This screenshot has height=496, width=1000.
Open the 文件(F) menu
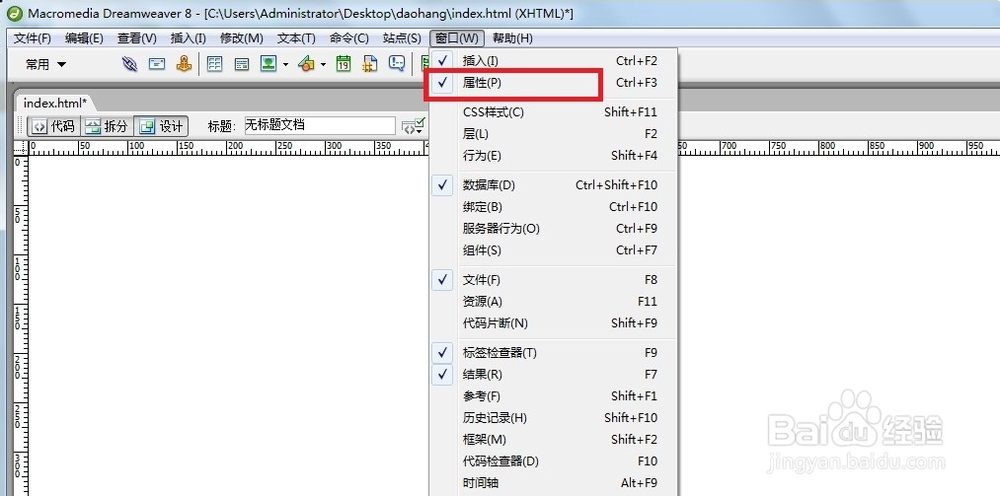[33, 38]
